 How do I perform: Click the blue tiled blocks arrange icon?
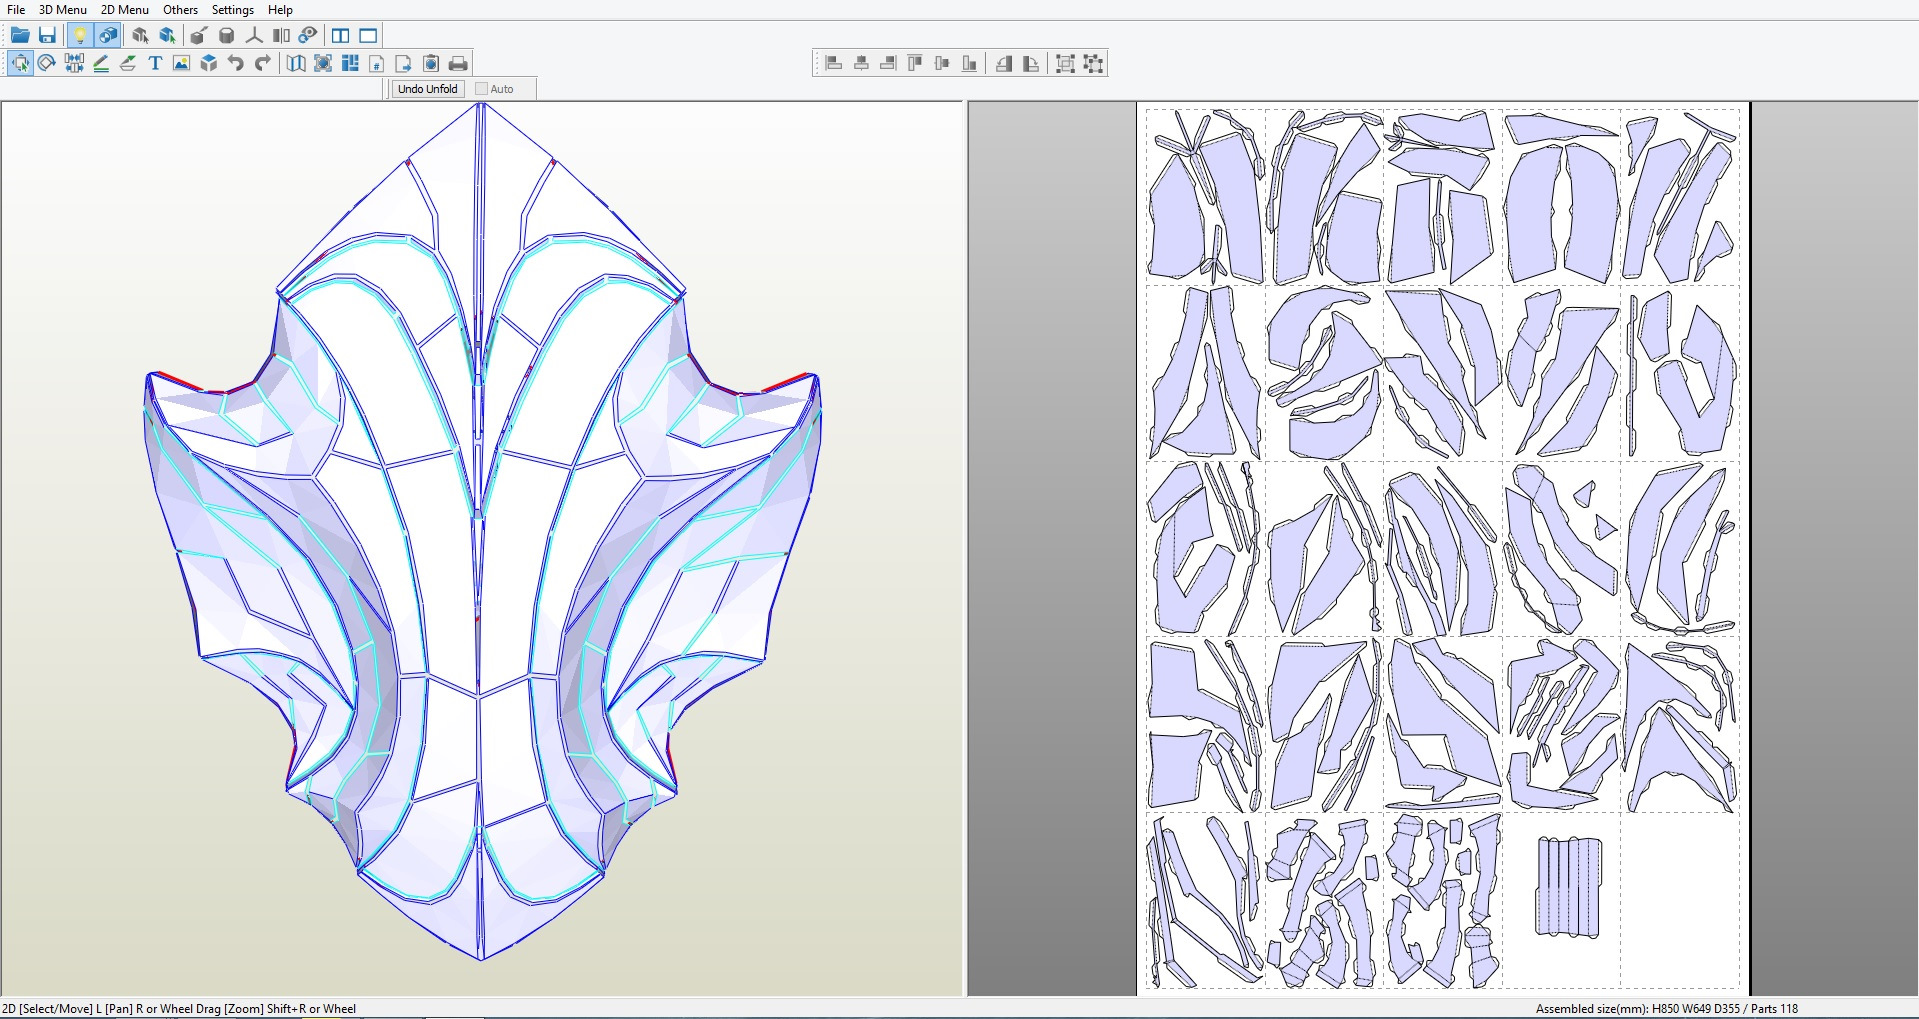pyautogui.click(x=350, y=64)
